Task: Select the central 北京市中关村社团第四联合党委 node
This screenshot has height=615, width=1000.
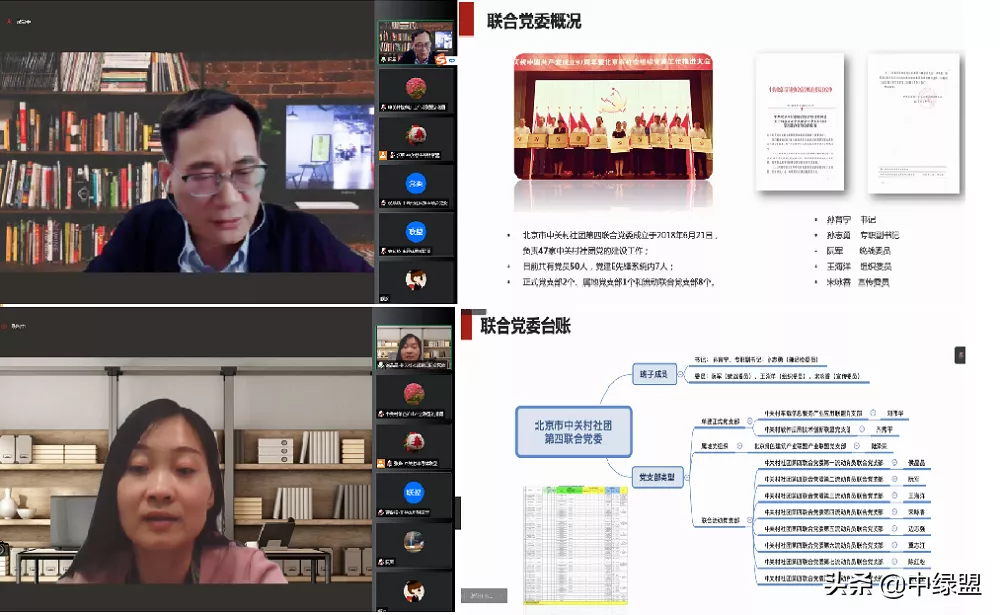Action: 573,432
